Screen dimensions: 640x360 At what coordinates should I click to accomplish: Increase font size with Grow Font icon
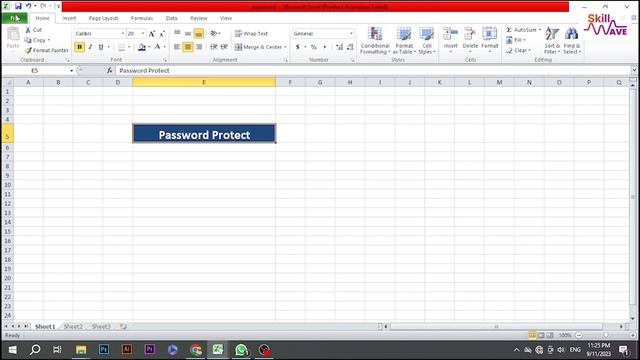tap(152, 34)
